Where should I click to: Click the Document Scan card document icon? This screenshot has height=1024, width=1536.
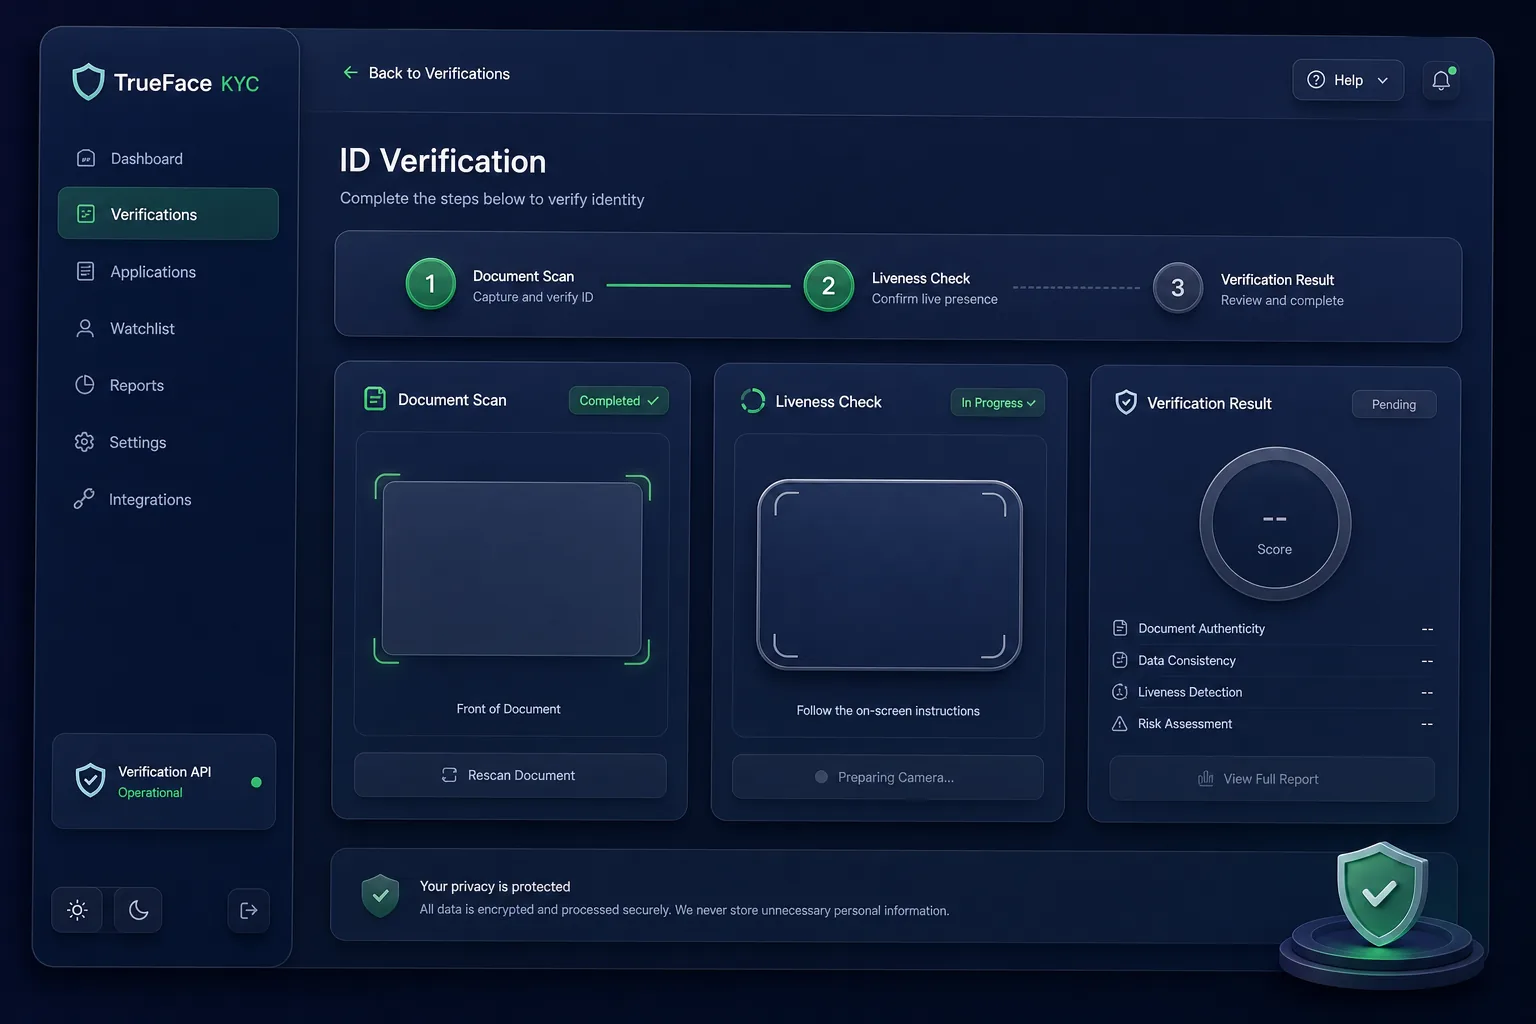375,399
